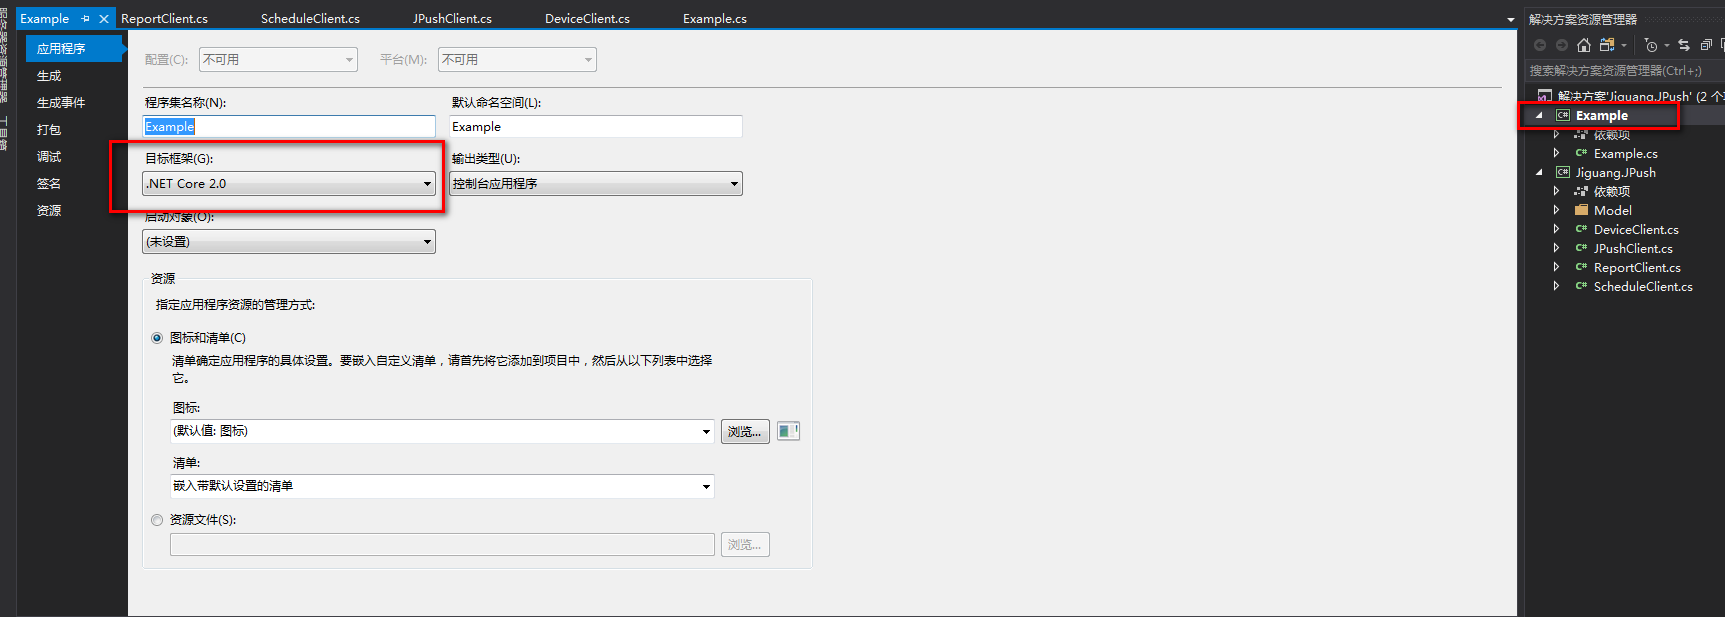1725x617 pixels.
Task: Switch to the ScheduleClient.cs tab
Action: 310,19
